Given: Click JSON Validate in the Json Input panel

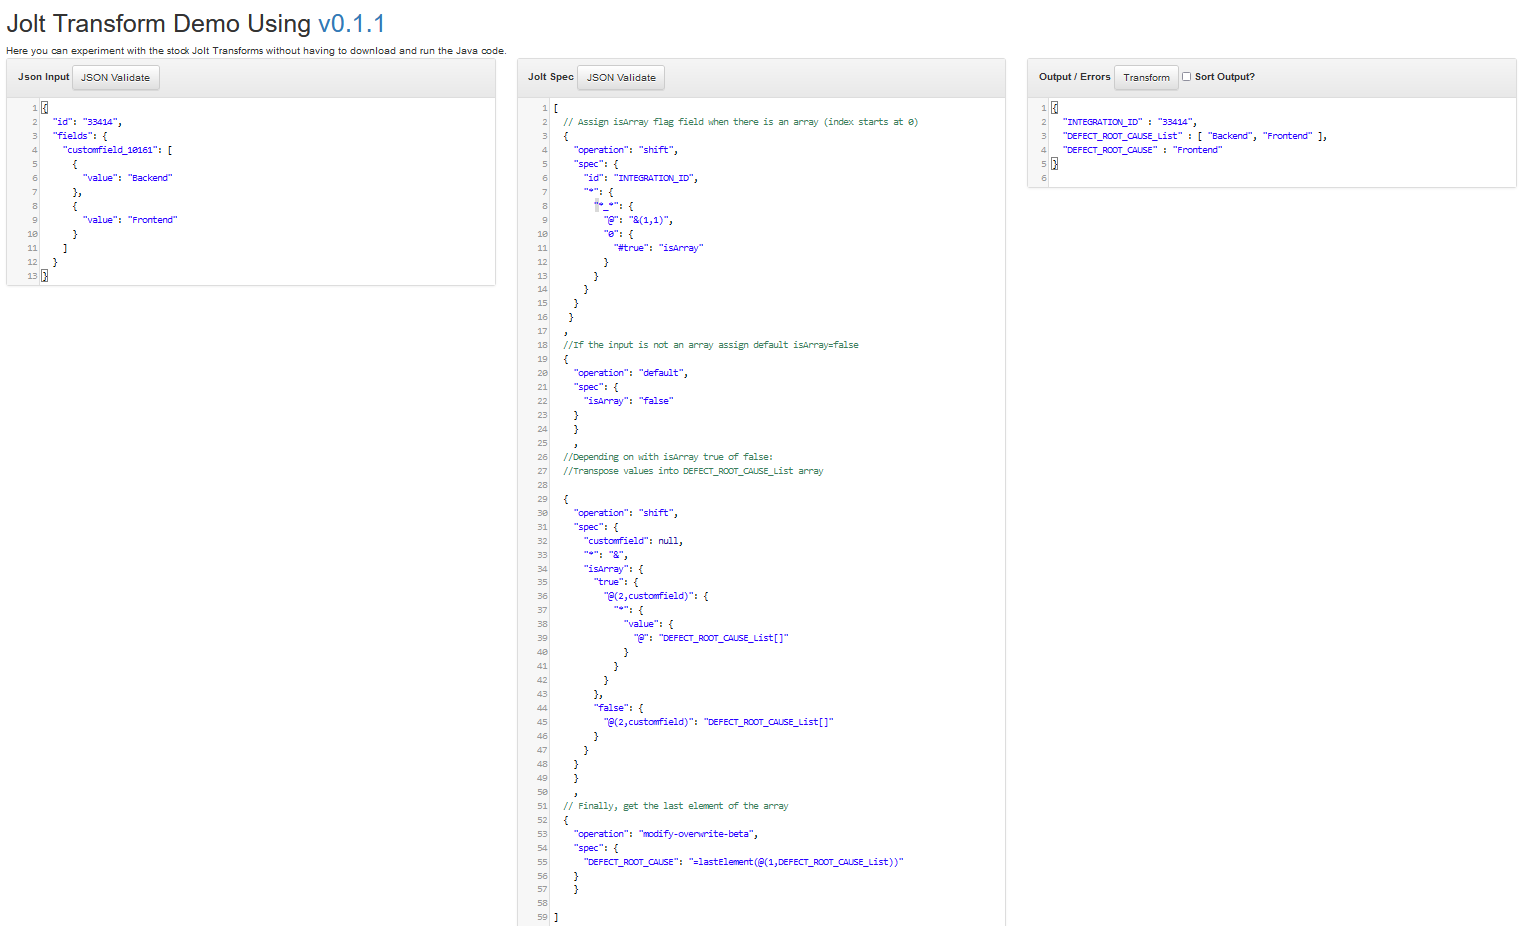Looking at the screenshot, I should tap(115, 77).
